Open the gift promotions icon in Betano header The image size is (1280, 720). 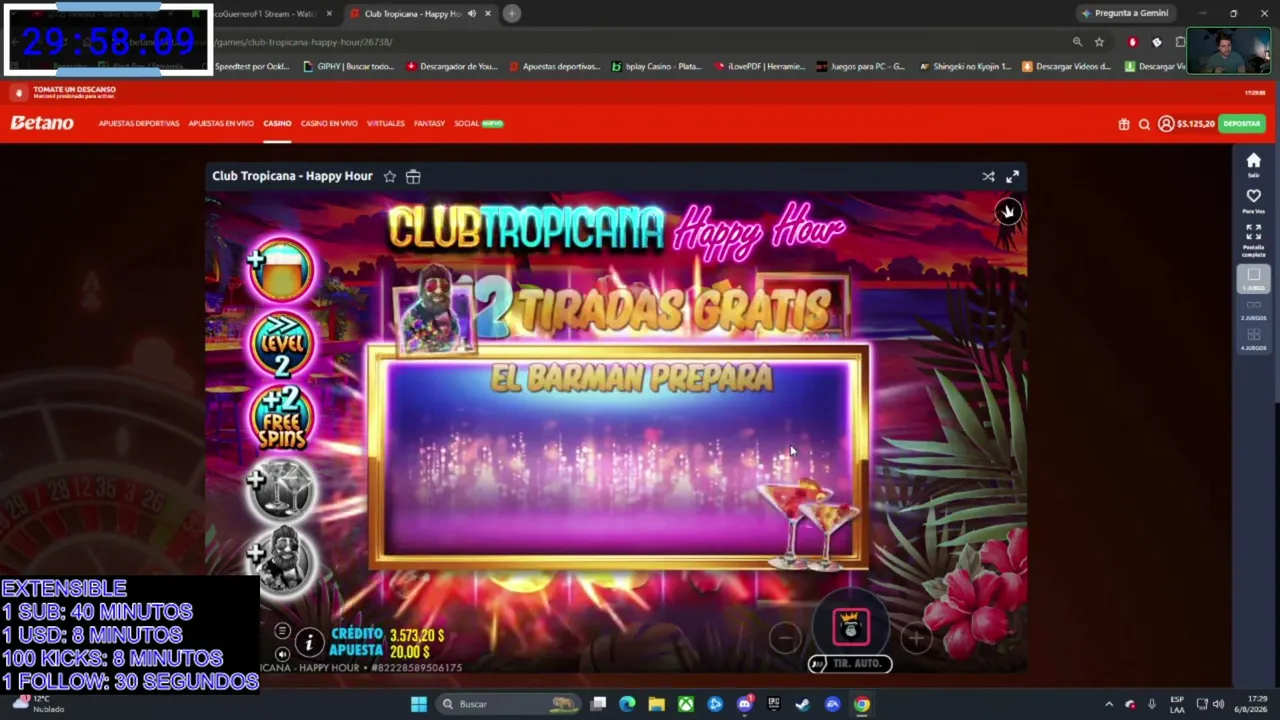click(x=1124, y=124)
